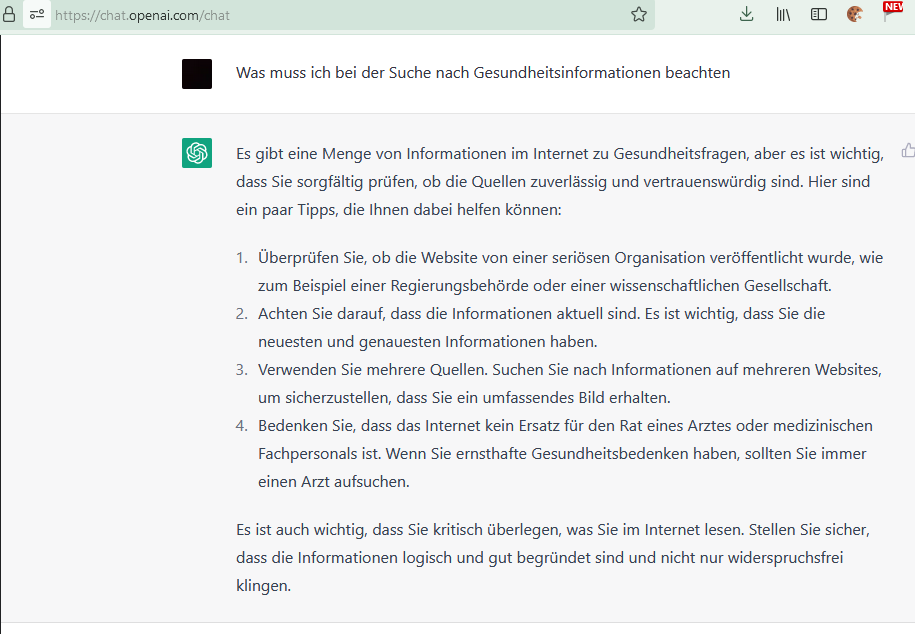The height and width of the screenshot is (634, 915).
Task: Click the black user avatar square
Action: click(197, 74)
